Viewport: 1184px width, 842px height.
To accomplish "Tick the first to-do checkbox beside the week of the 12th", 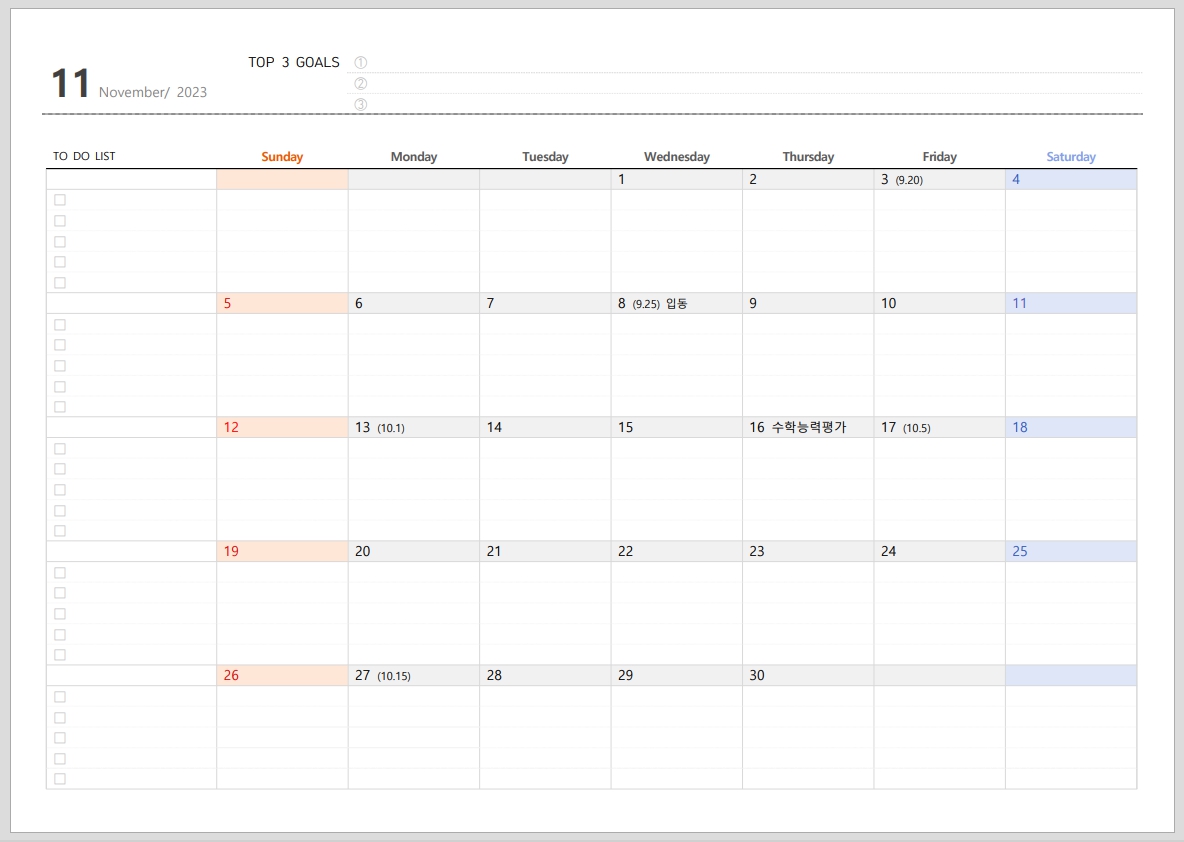I will click(x=60, y=449).
